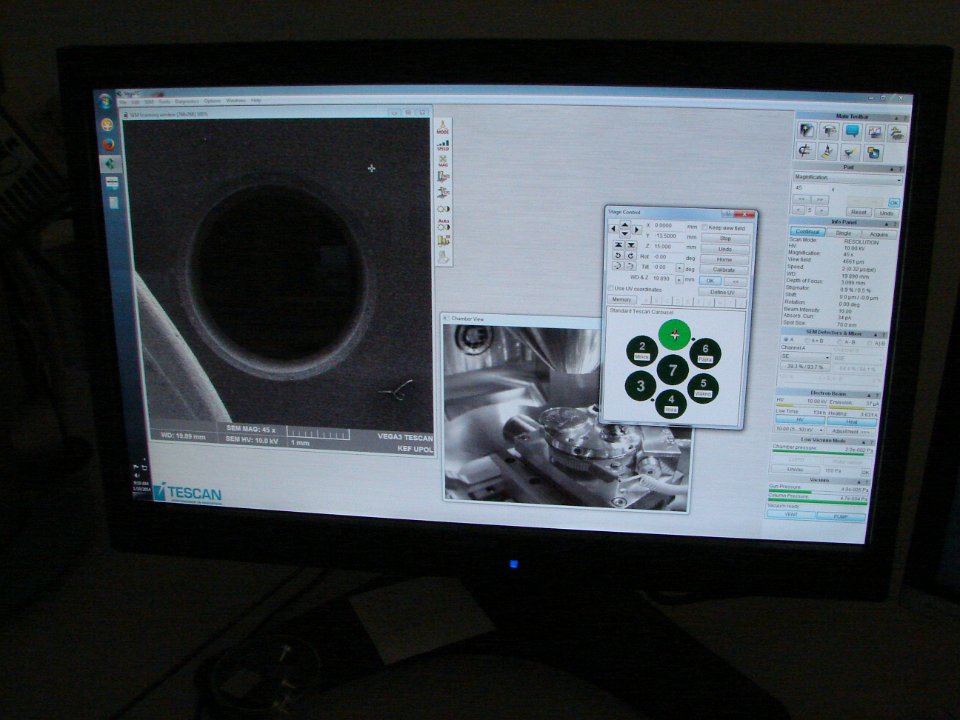
Task: Move stage down with the down arrow
Action: pyautogui.click(x=625, y=233)
